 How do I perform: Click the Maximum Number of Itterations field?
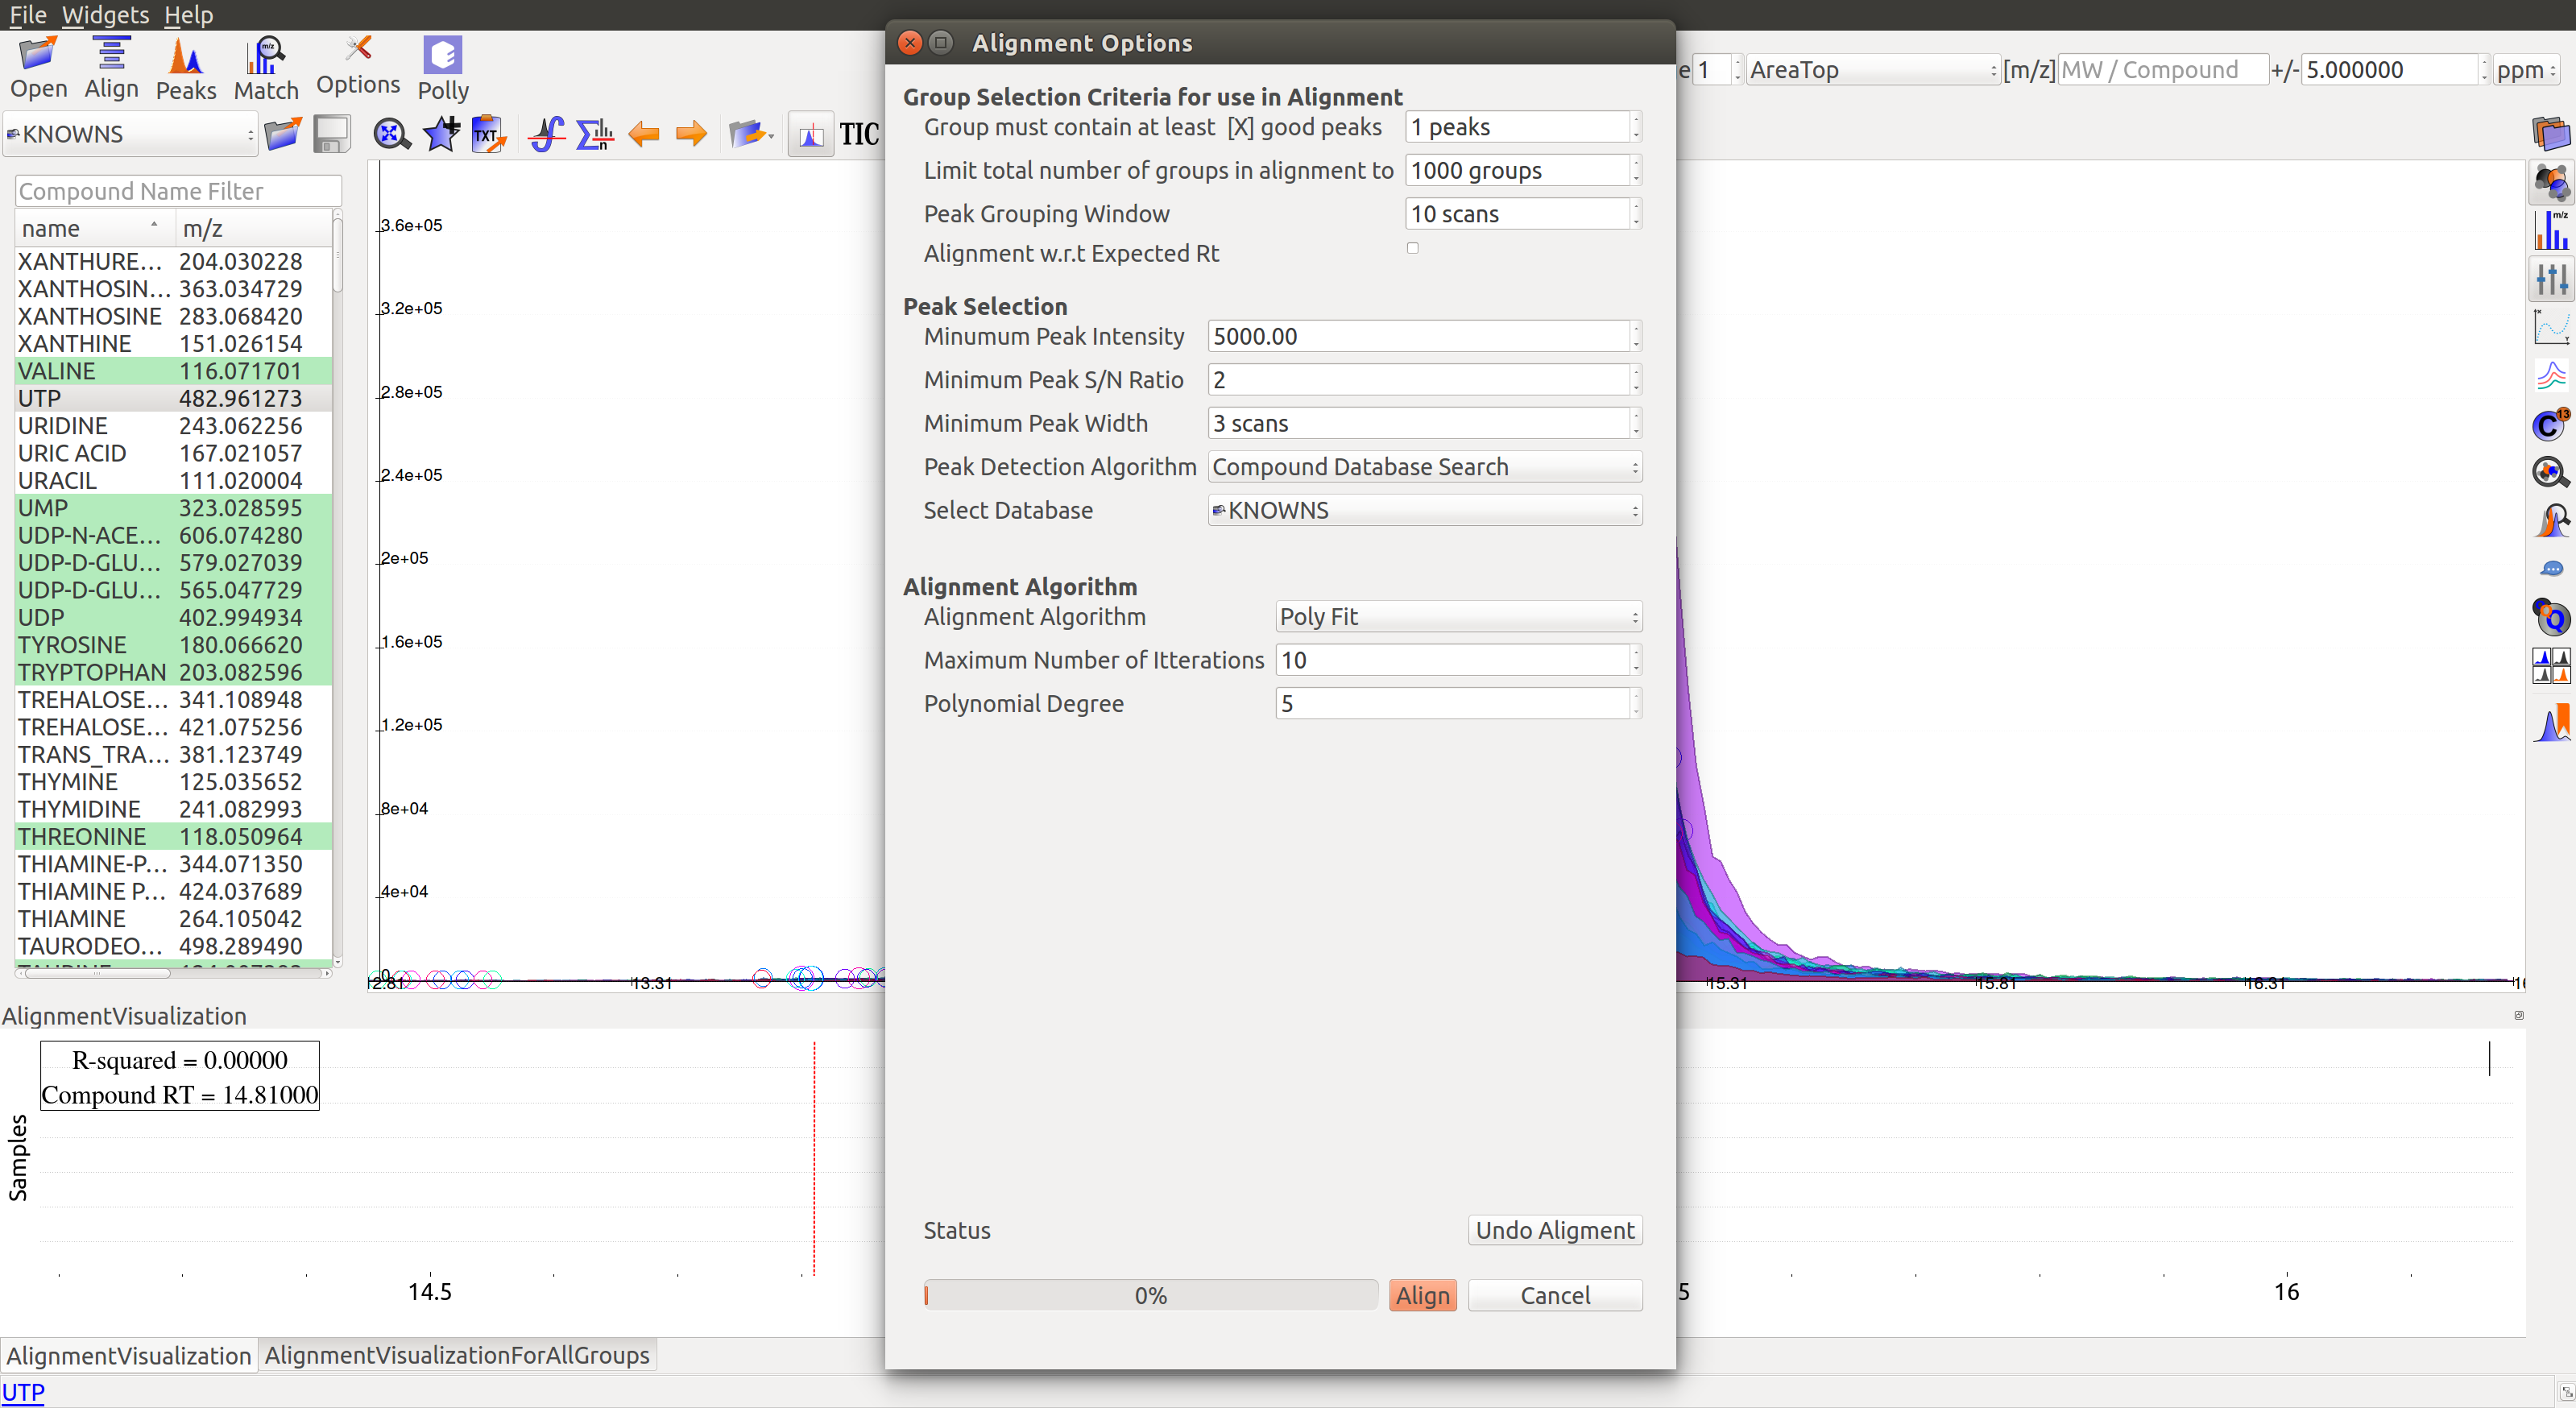(1458, 661)
